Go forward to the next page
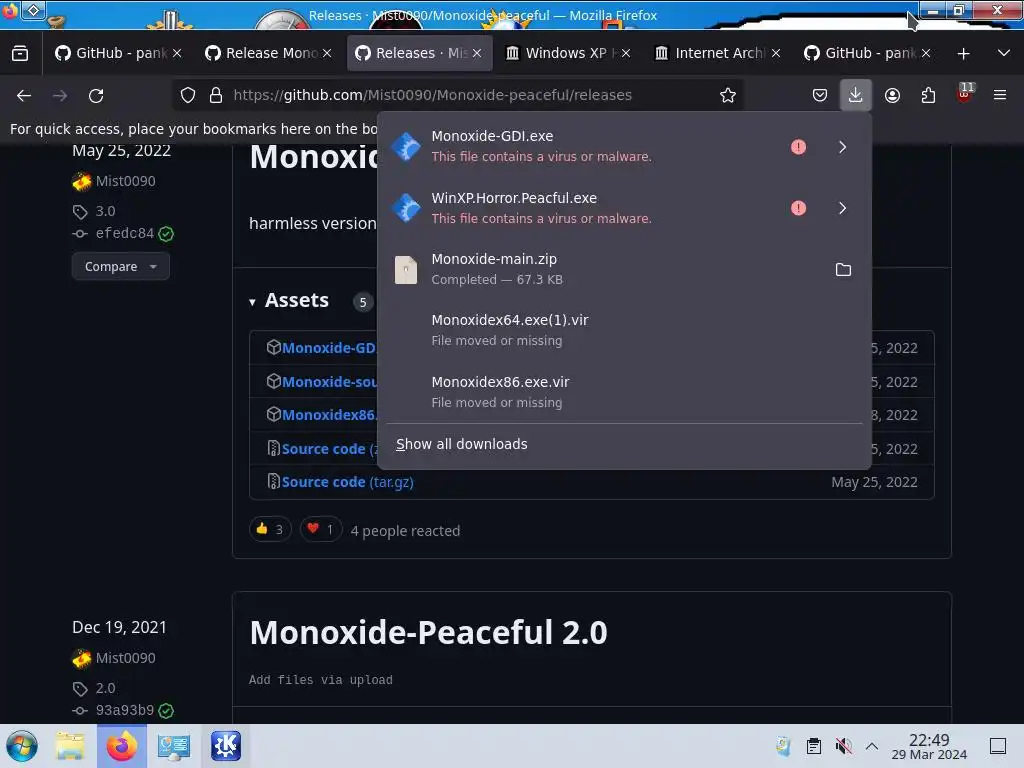 (60, 96)
